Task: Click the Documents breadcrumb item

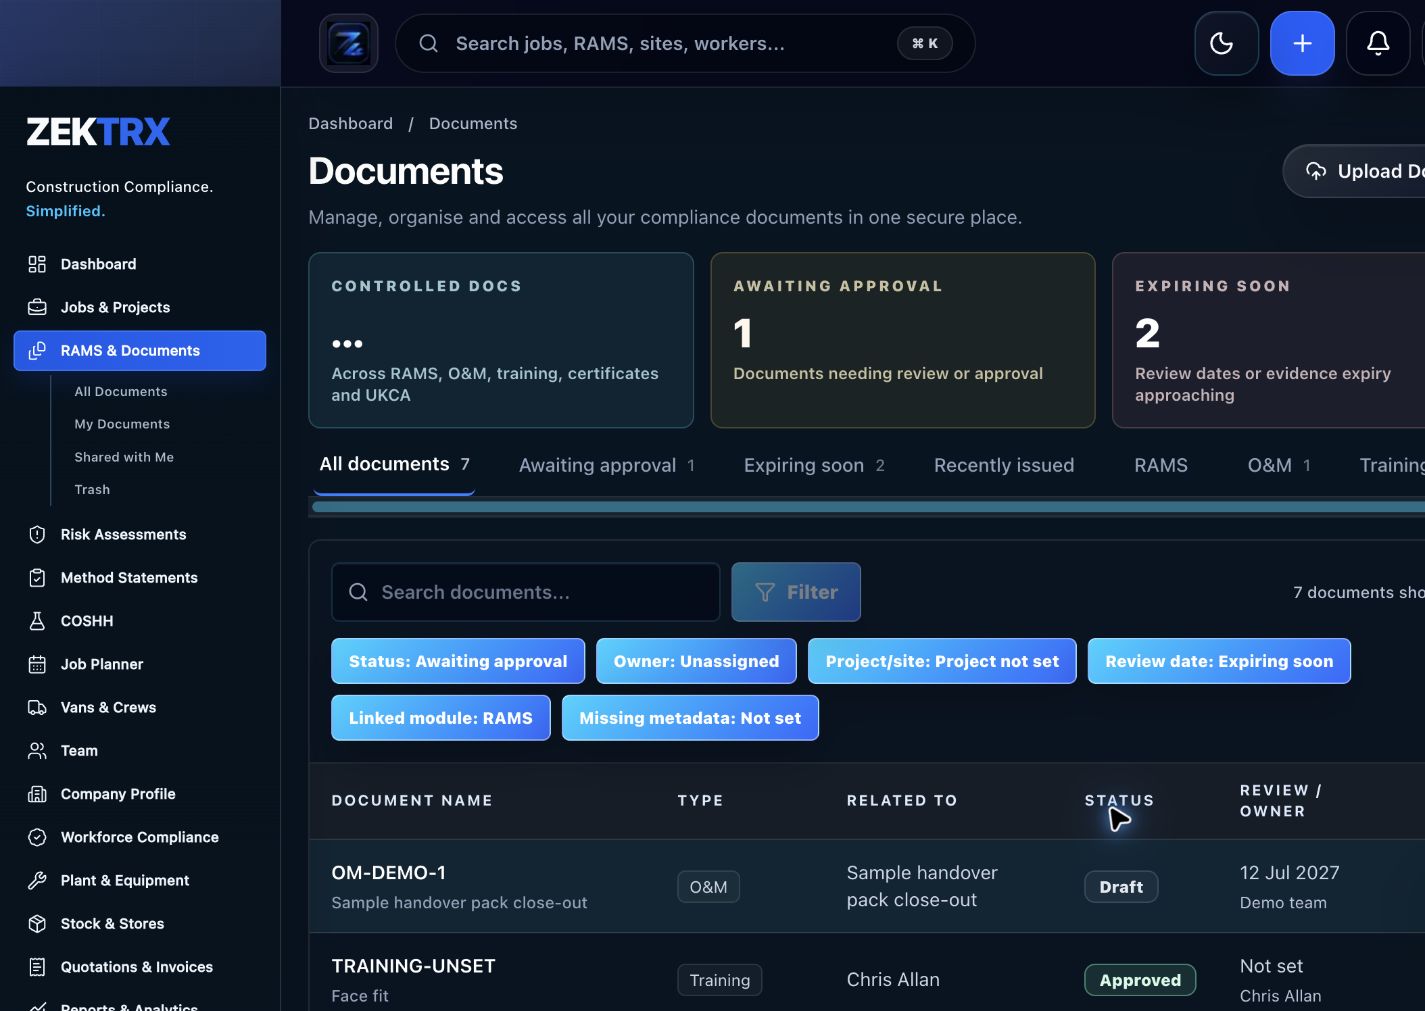Action: (473, 123)
